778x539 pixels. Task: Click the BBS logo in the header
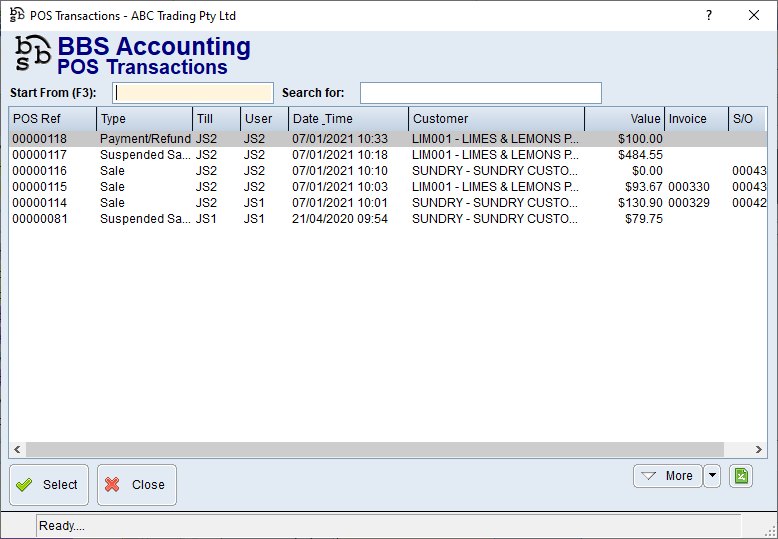[x=32, y=57]
